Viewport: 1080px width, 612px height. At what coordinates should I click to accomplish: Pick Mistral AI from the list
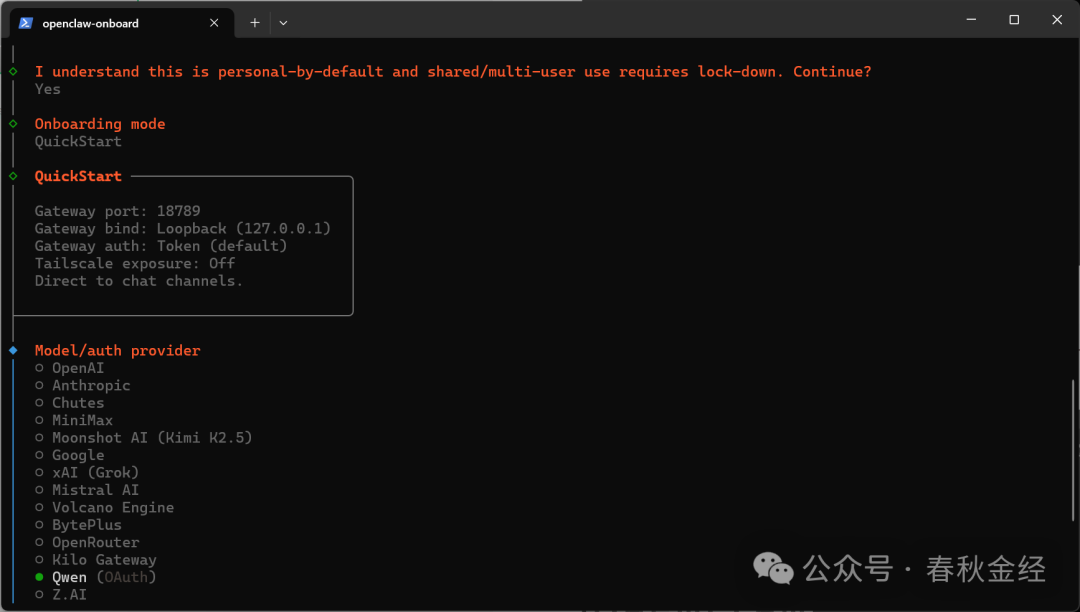click(95, 490)
